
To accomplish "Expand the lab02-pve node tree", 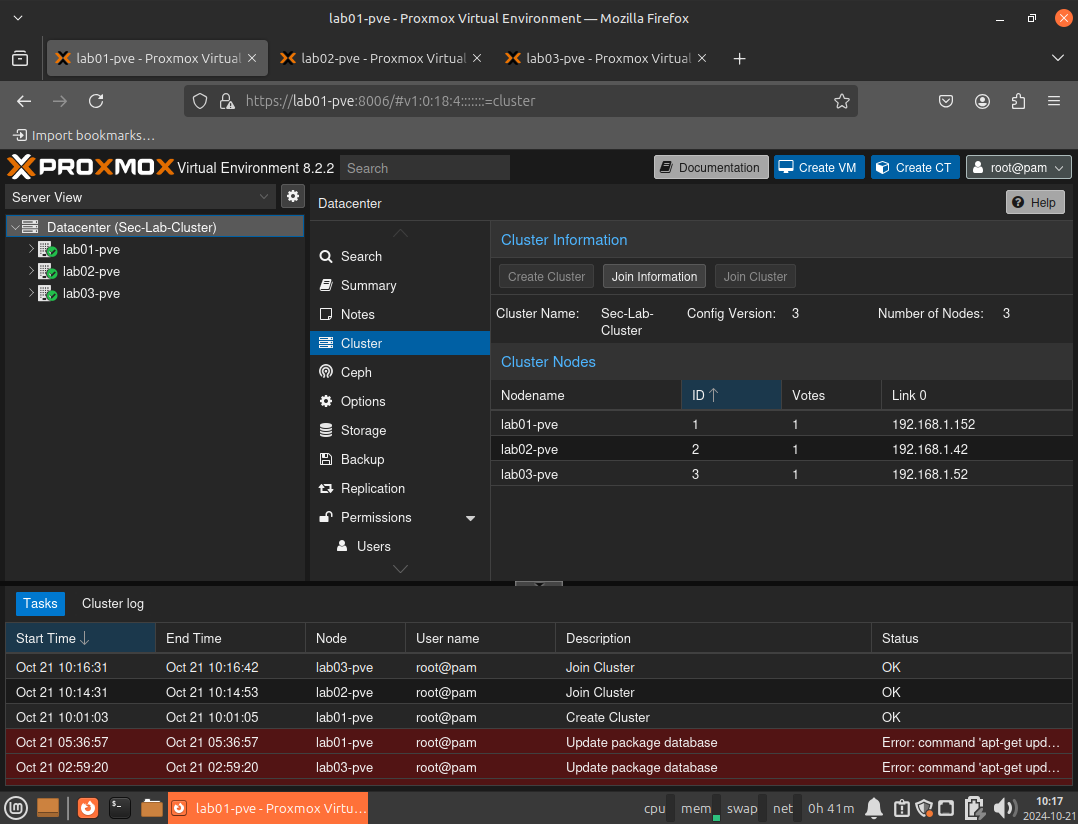I will (31, 271).
